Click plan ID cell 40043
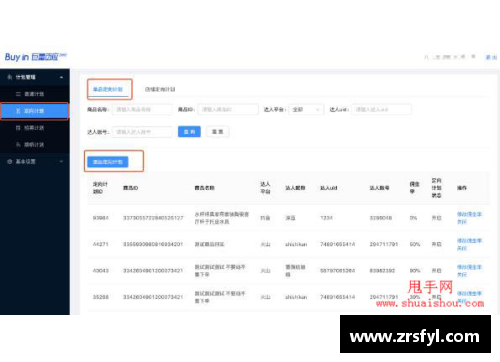Viewport: 500px width, 362px height. 101,271
